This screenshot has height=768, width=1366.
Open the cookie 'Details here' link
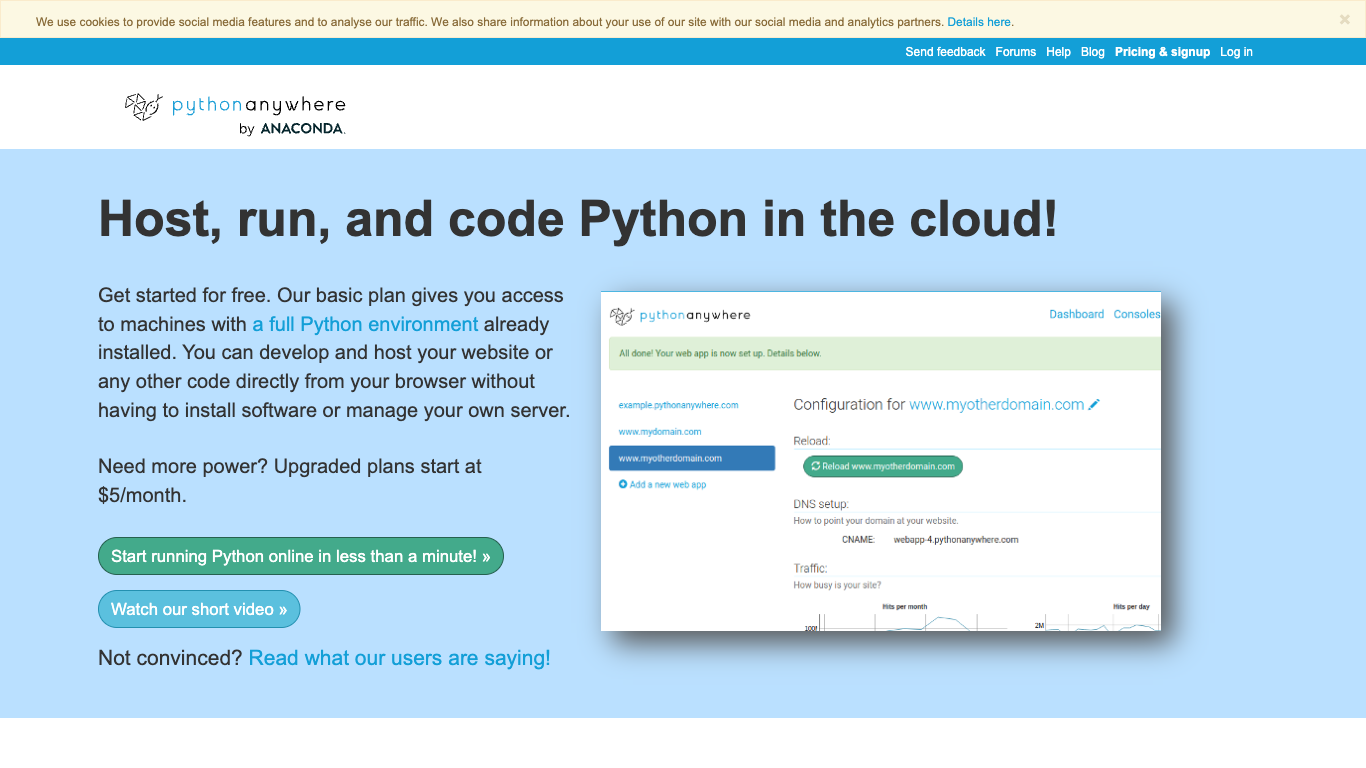coord(979,22)
